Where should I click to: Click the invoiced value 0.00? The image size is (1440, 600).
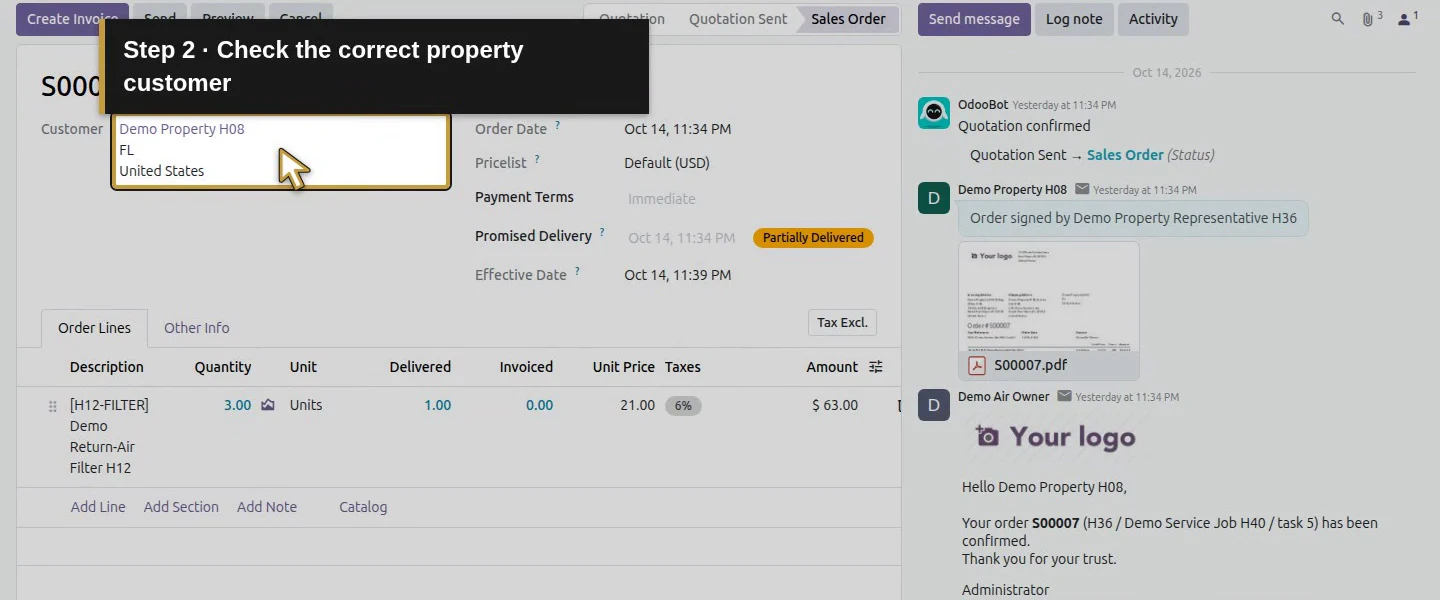click(539, 405)
